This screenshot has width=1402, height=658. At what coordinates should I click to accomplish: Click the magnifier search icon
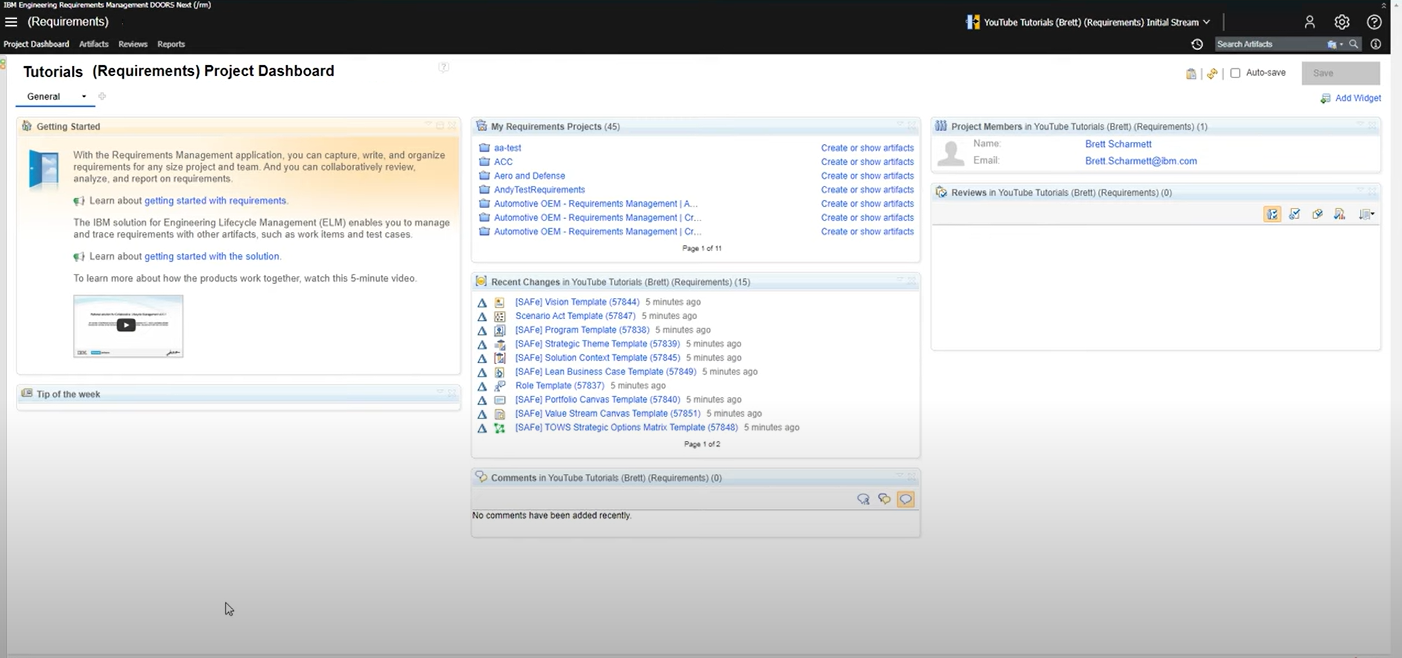1354,44
